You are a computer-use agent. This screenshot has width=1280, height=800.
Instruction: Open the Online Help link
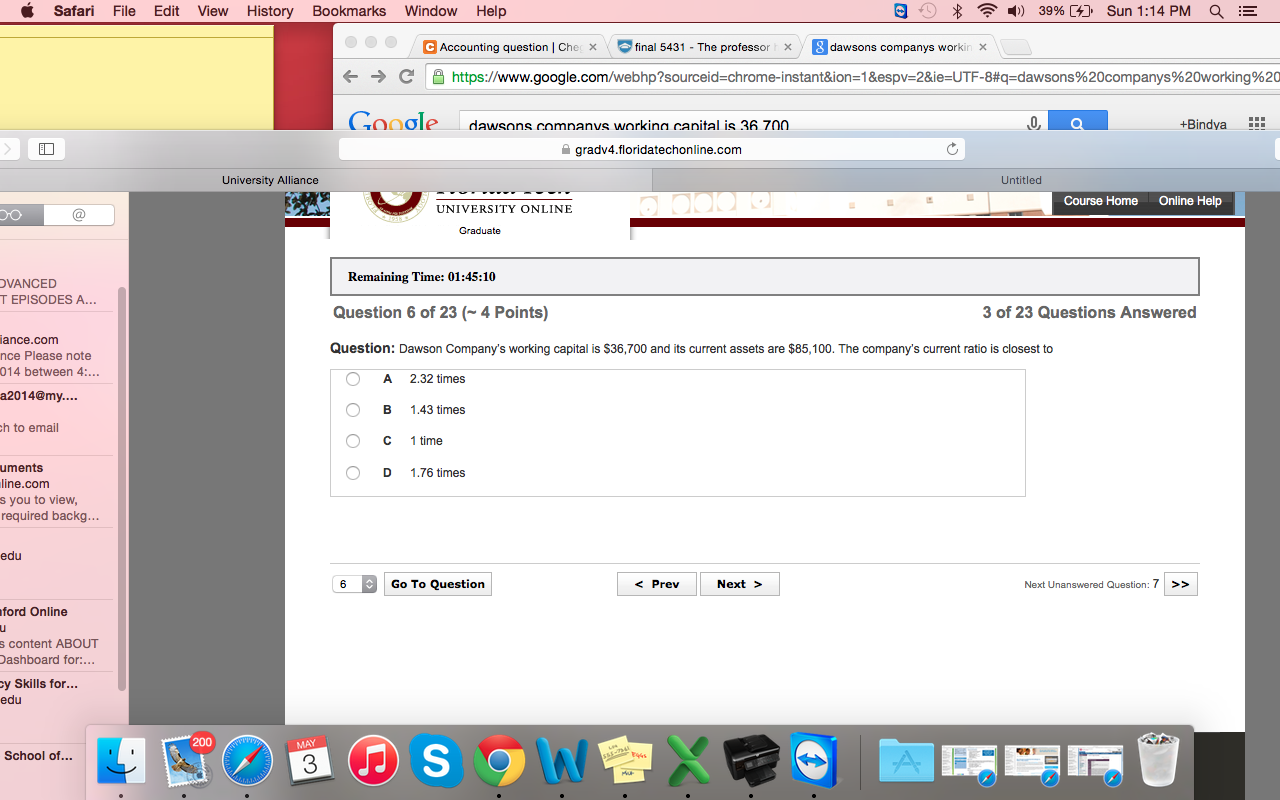(1189, 200)
